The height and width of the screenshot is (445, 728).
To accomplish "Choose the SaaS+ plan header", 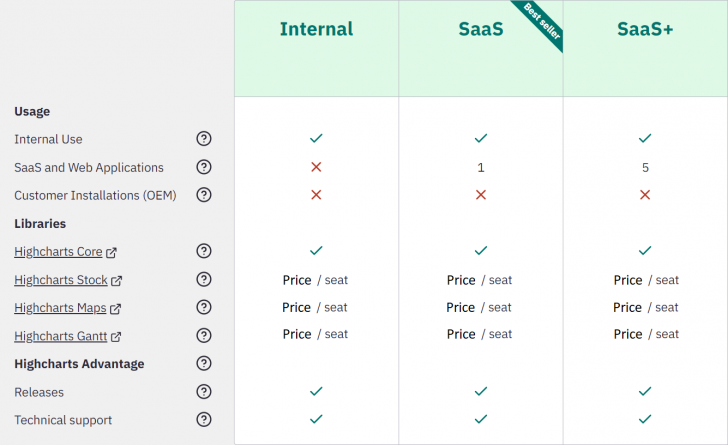I will 645,29.
